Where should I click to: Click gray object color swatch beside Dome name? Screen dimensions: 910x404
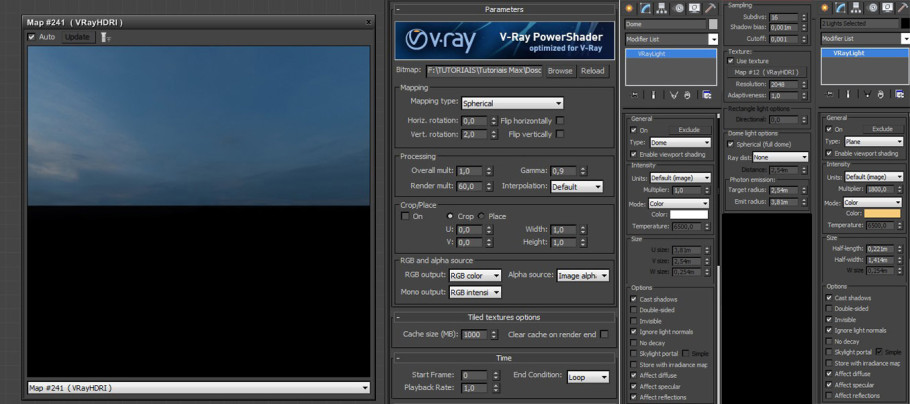[713, 24]
